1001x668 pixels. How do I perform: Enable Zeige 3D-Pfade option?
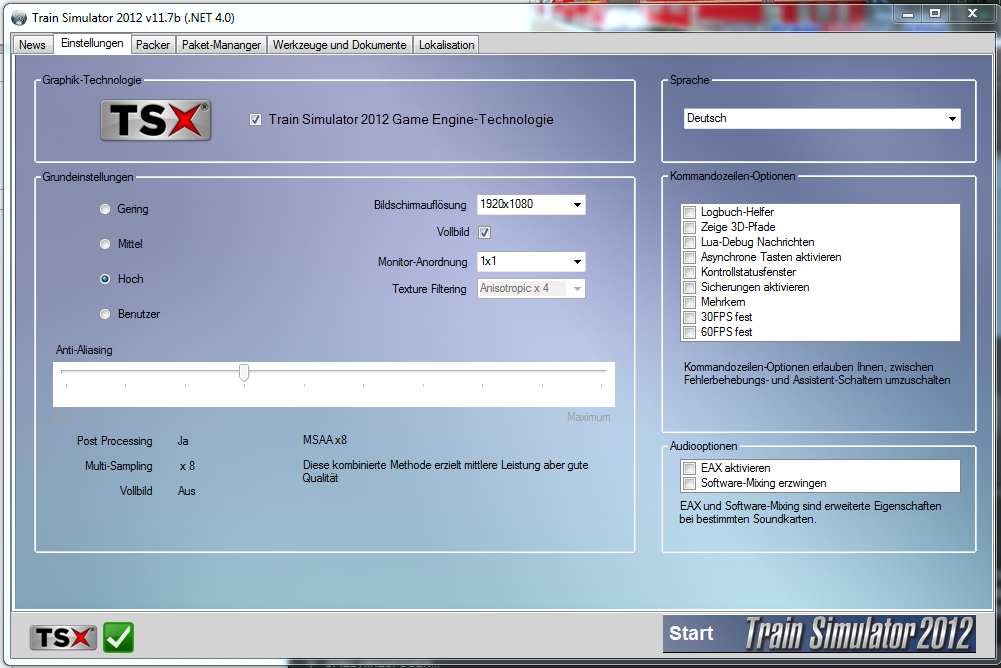click(689, 227)
